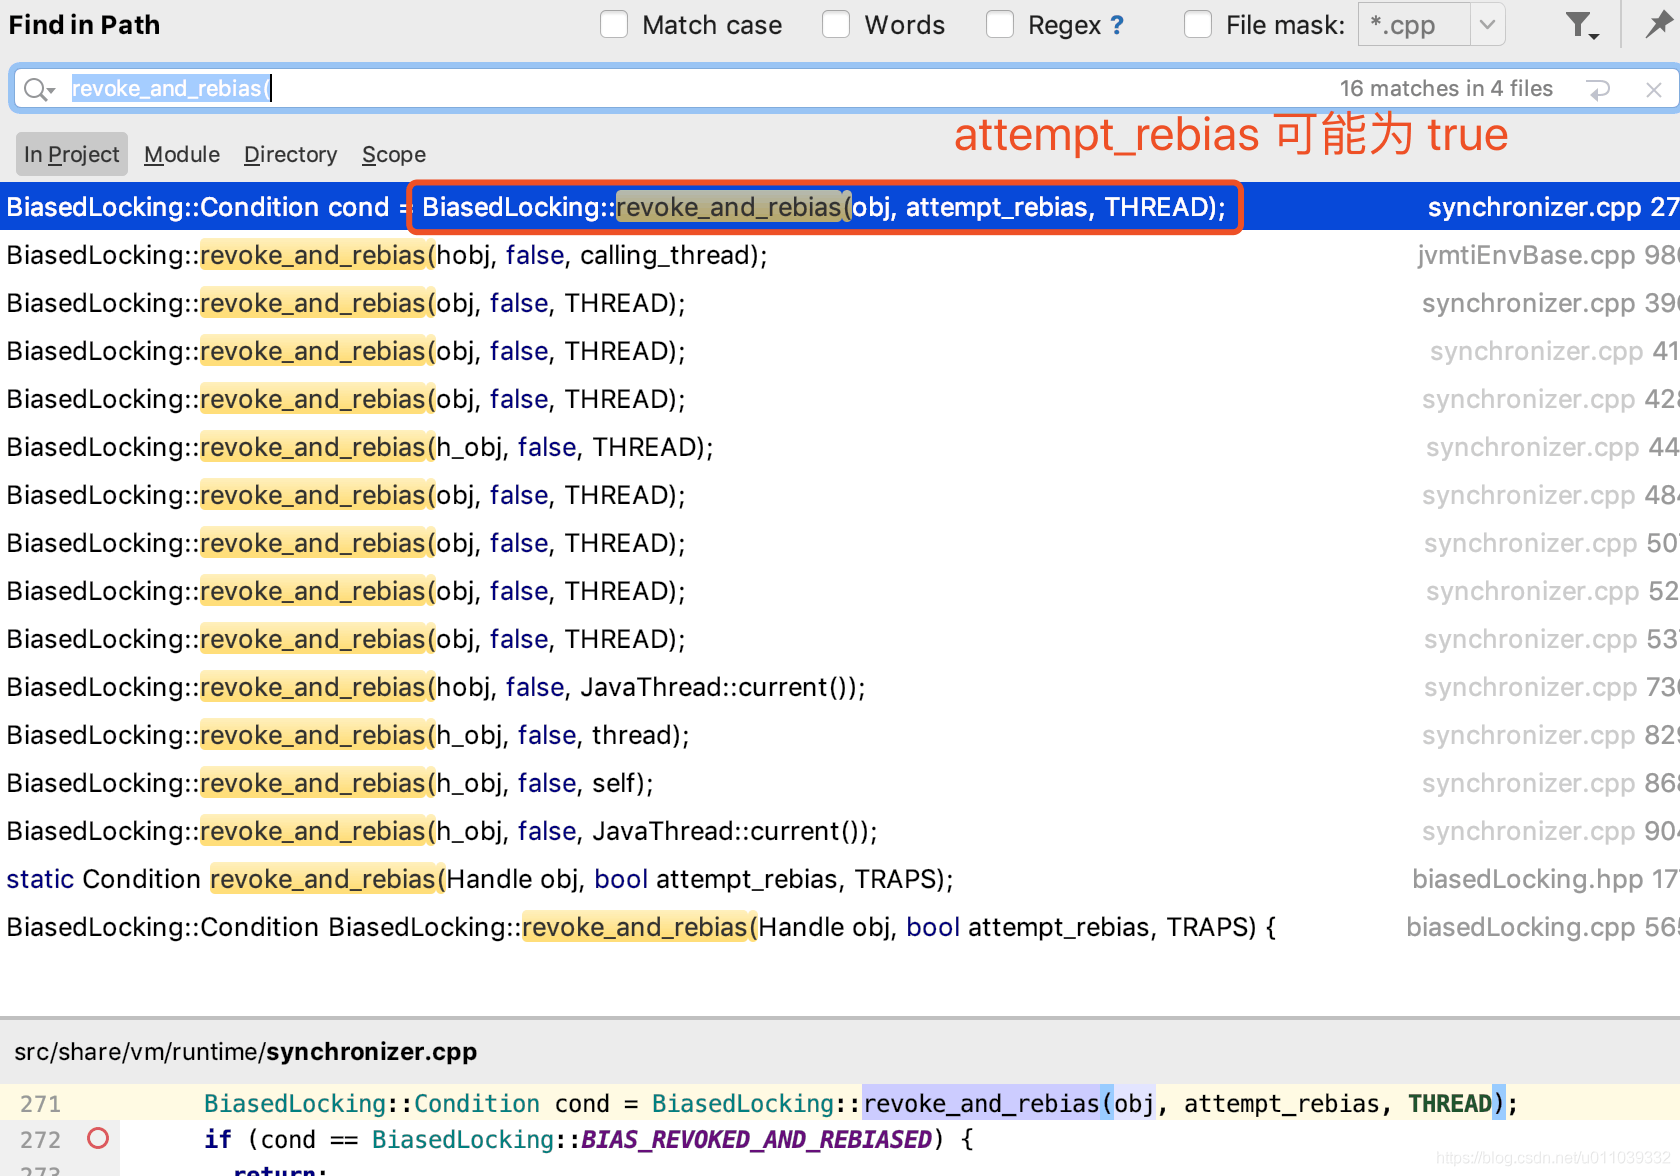Click the filter funnel icon

[1580, 25]
